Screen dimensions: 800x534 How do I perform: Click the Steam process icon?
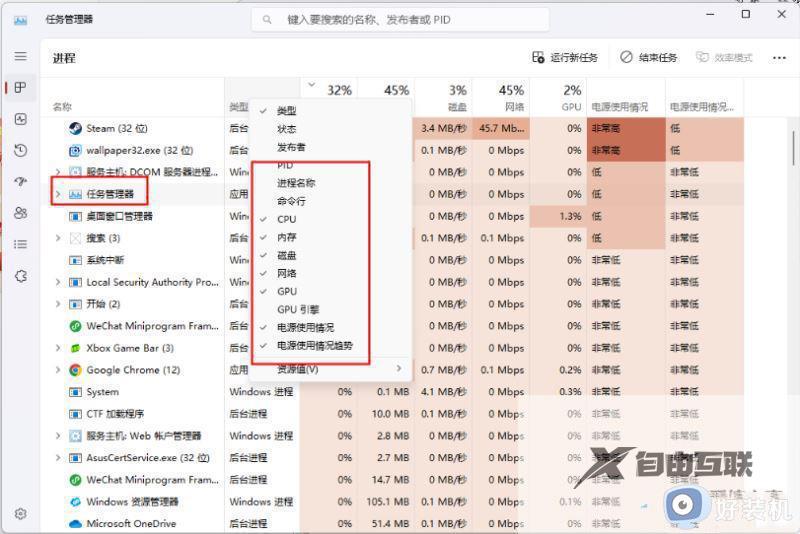click(75, 128)
